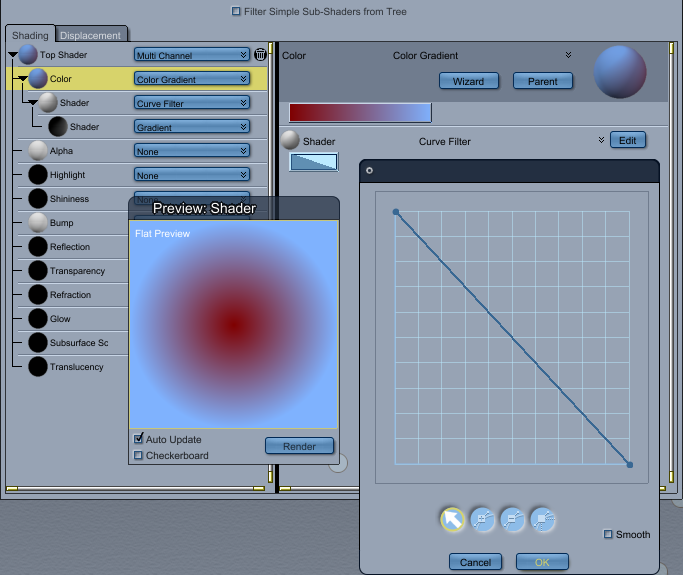Click the small circle in curve dialog header
The image size is (683, 575).
[369, 170]
